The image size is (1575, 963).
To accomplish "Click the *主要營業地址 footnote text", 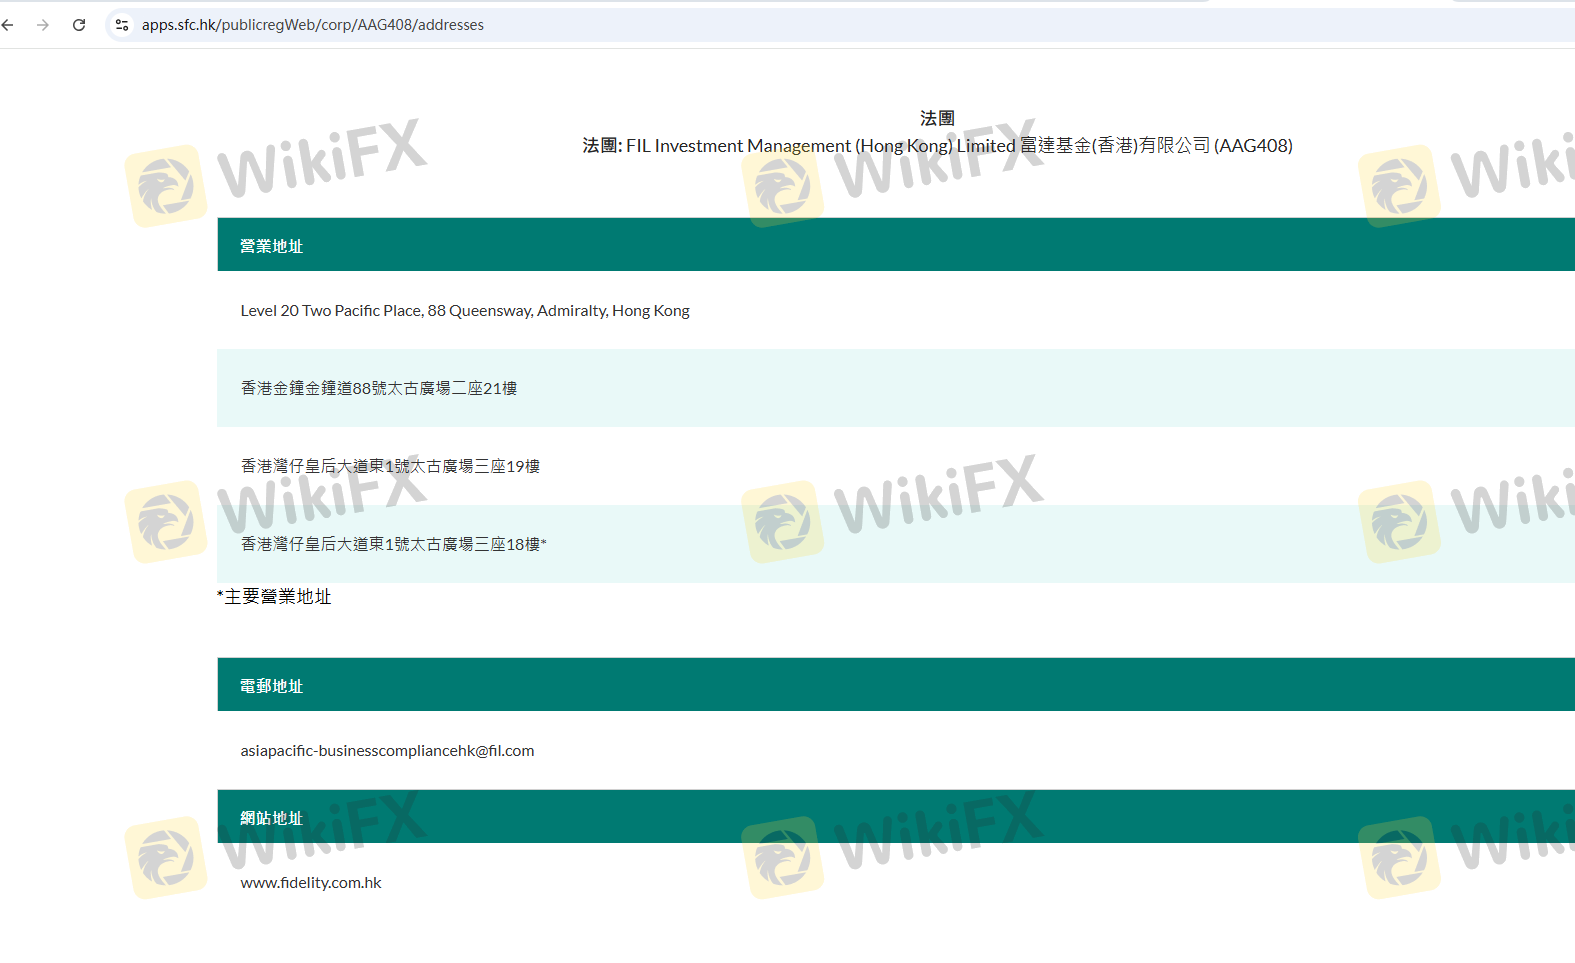I will tap(274, 597).
